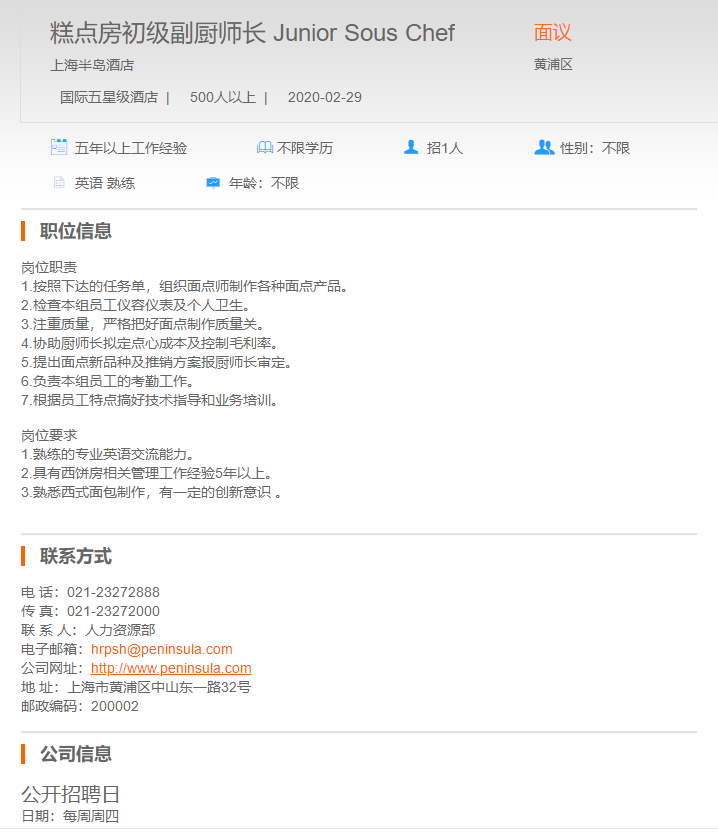Click the 500人以上 company size label

(224, 97)
